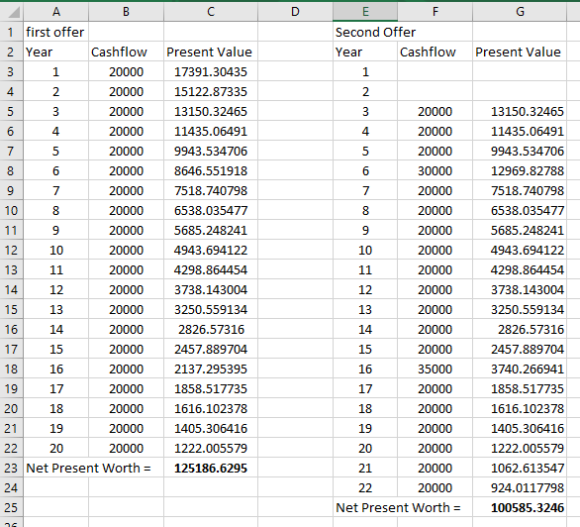Screen dimensions: 580x527
Task: Select column D header
Action: pyautogui.click(x=295, y=12)
